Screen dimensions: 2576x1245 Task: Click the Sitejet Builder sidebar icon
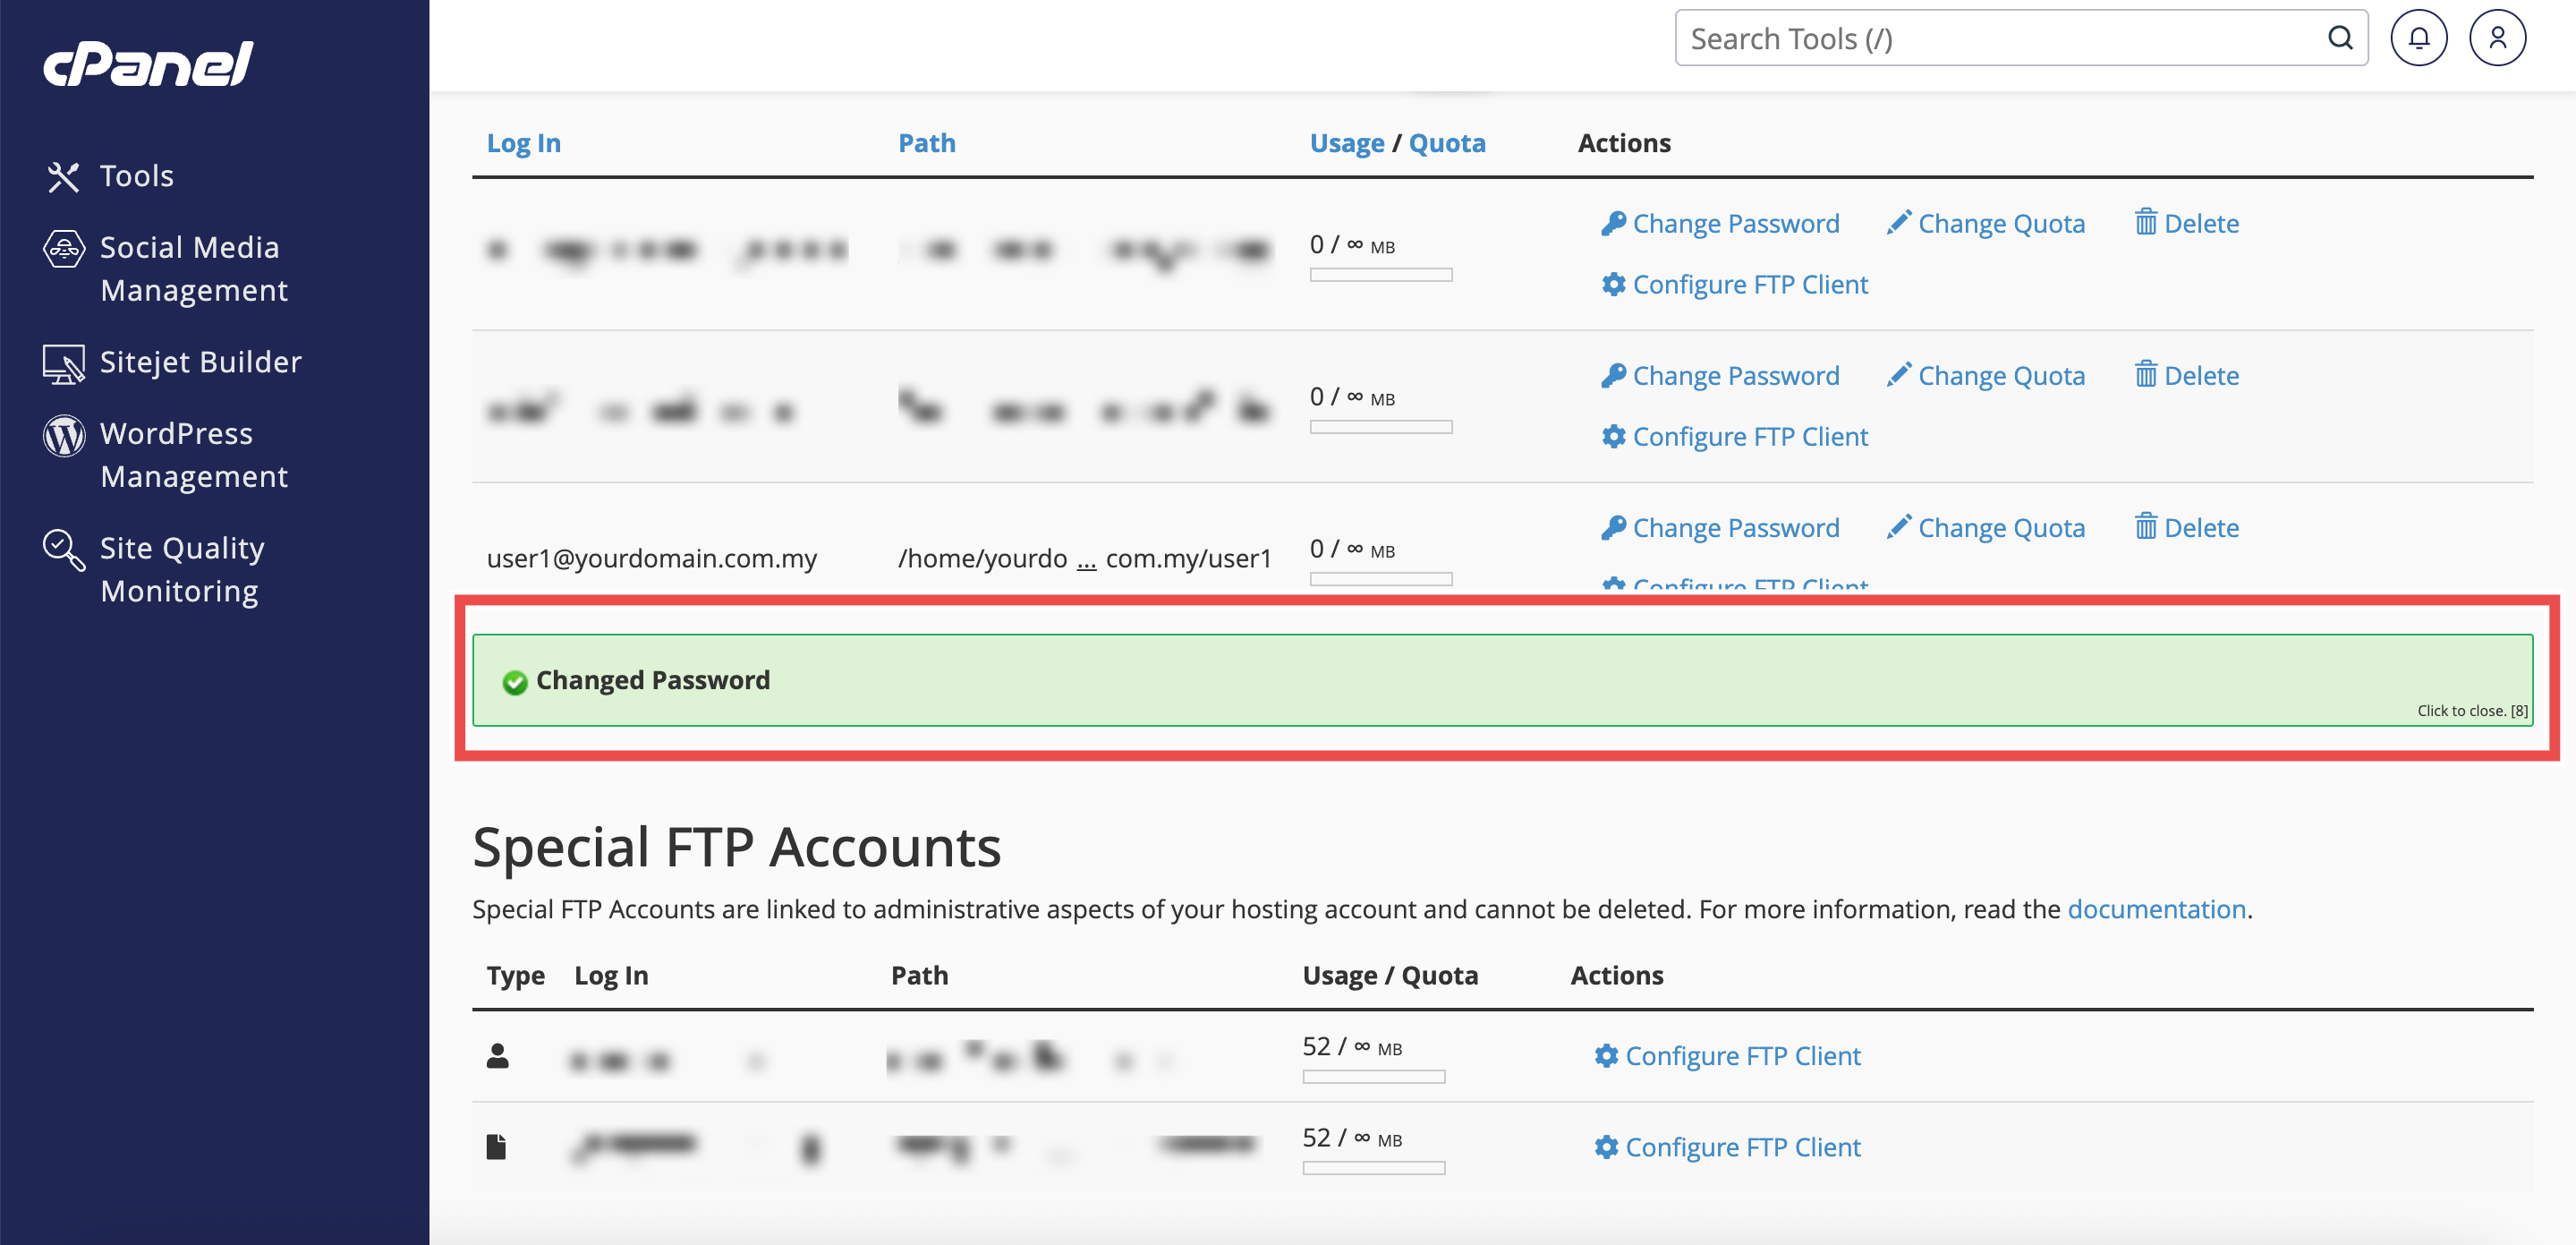[63, 363]
